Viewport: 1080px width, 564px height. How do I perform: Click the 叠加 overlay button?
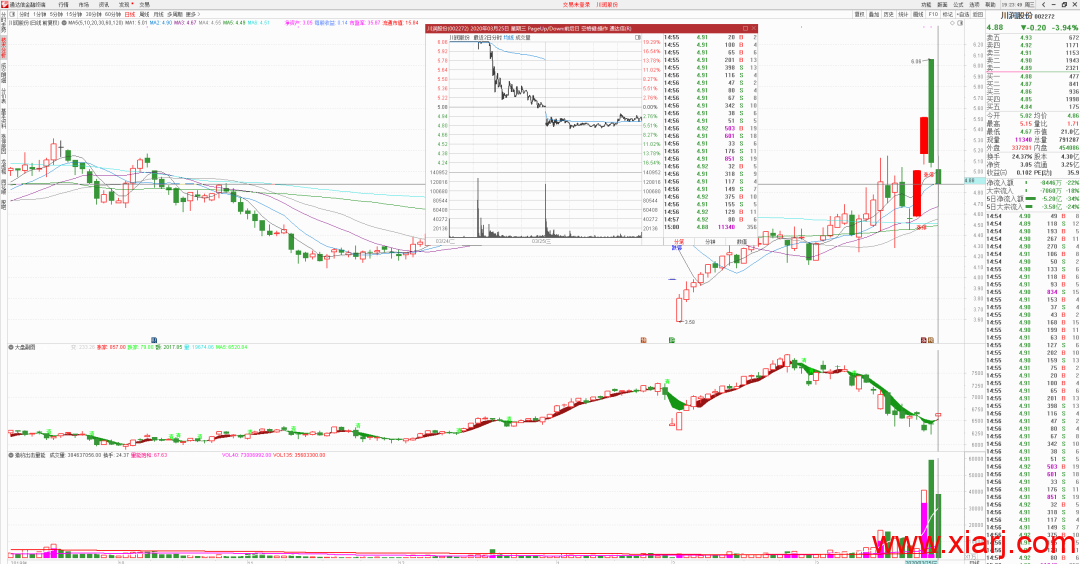point(874,14)
